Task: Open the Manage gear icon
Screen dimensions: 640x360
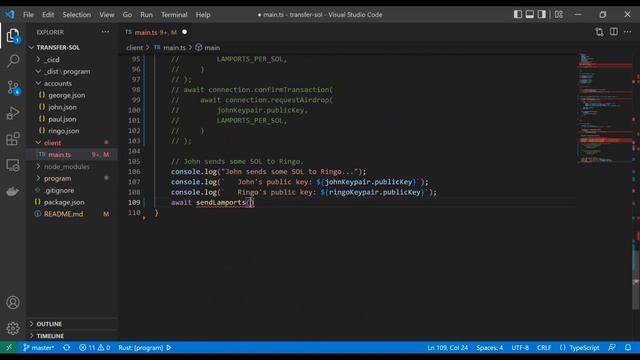Action: [13, 328]
